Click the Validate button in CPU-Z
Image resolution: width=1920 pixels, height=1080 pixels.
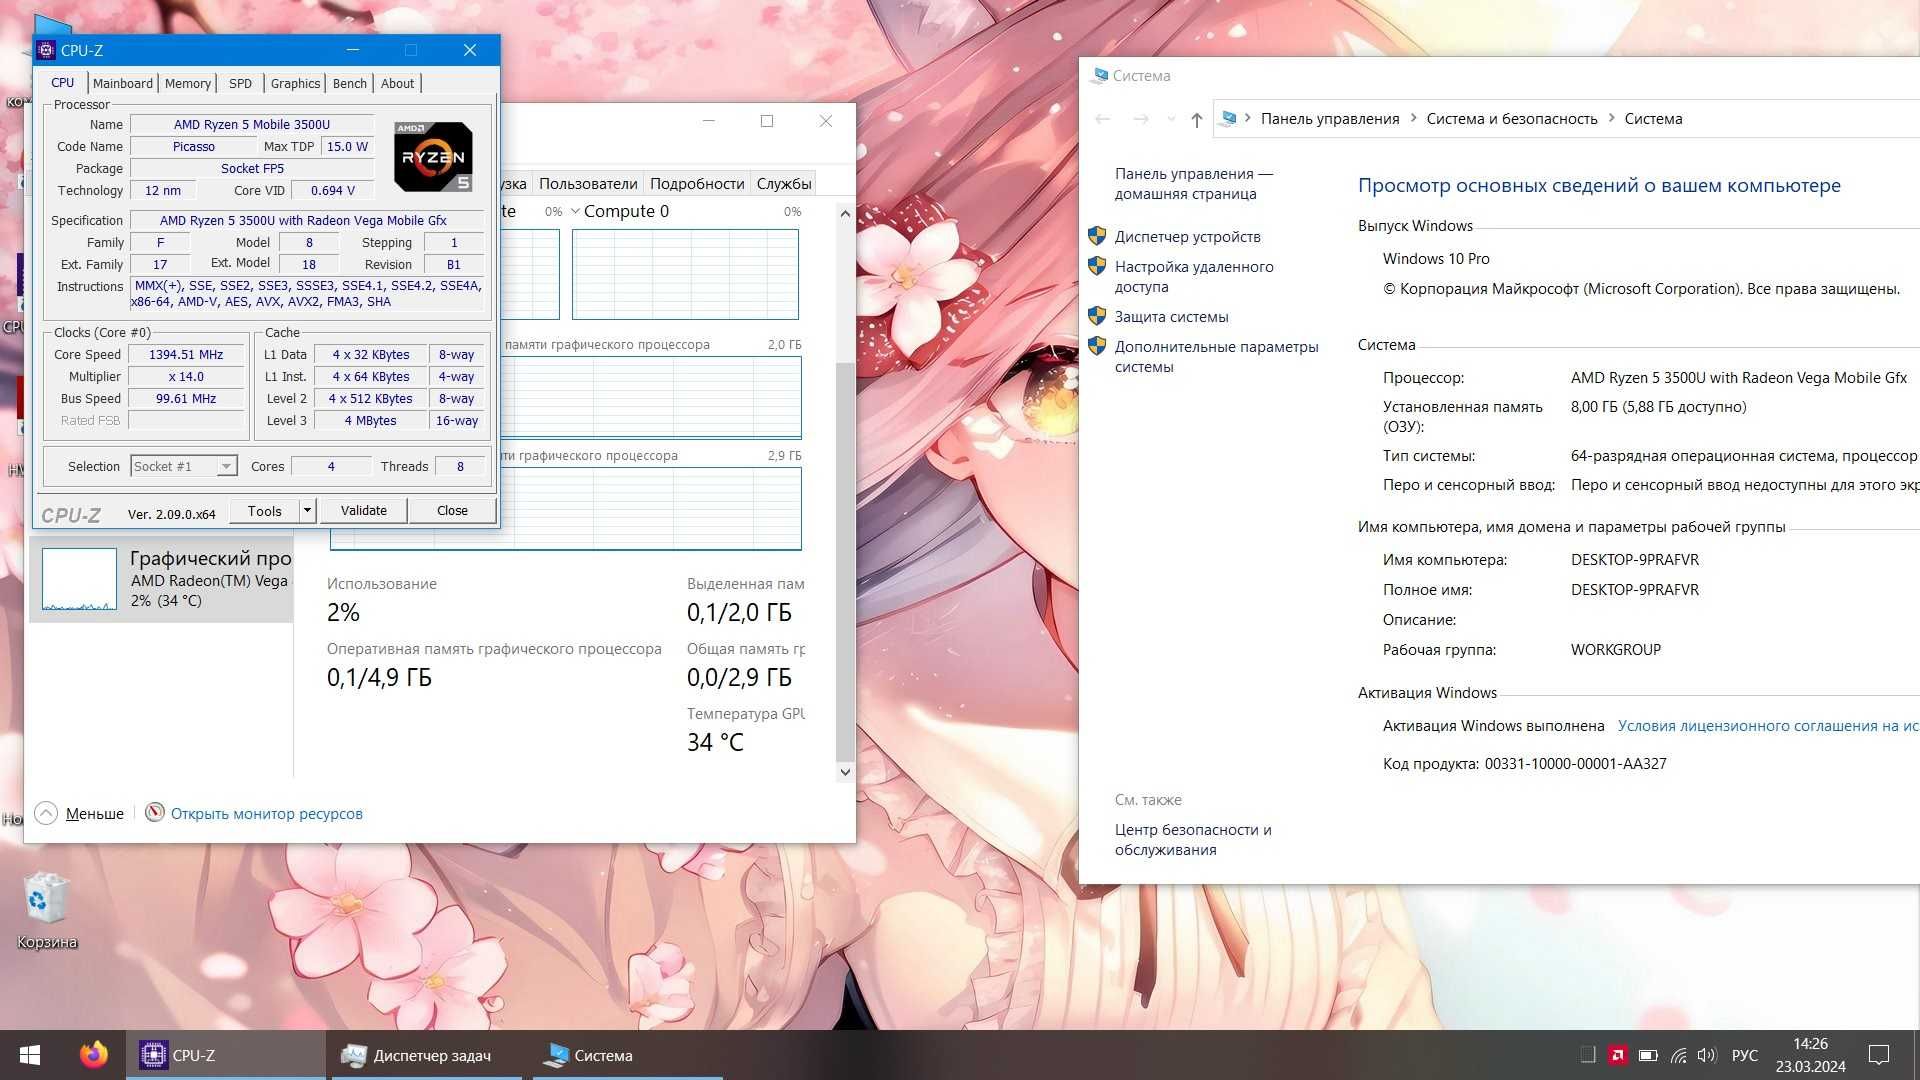(363, 510)
